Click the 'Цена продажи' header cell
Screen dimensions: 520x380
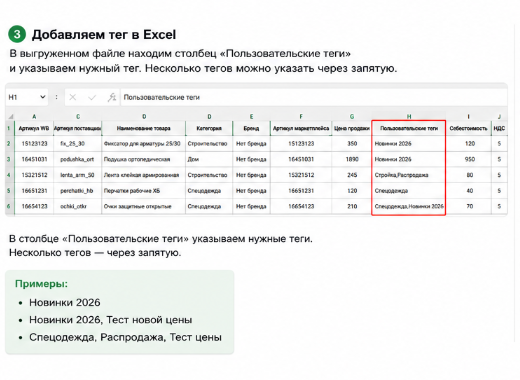[x=352, y=128]
